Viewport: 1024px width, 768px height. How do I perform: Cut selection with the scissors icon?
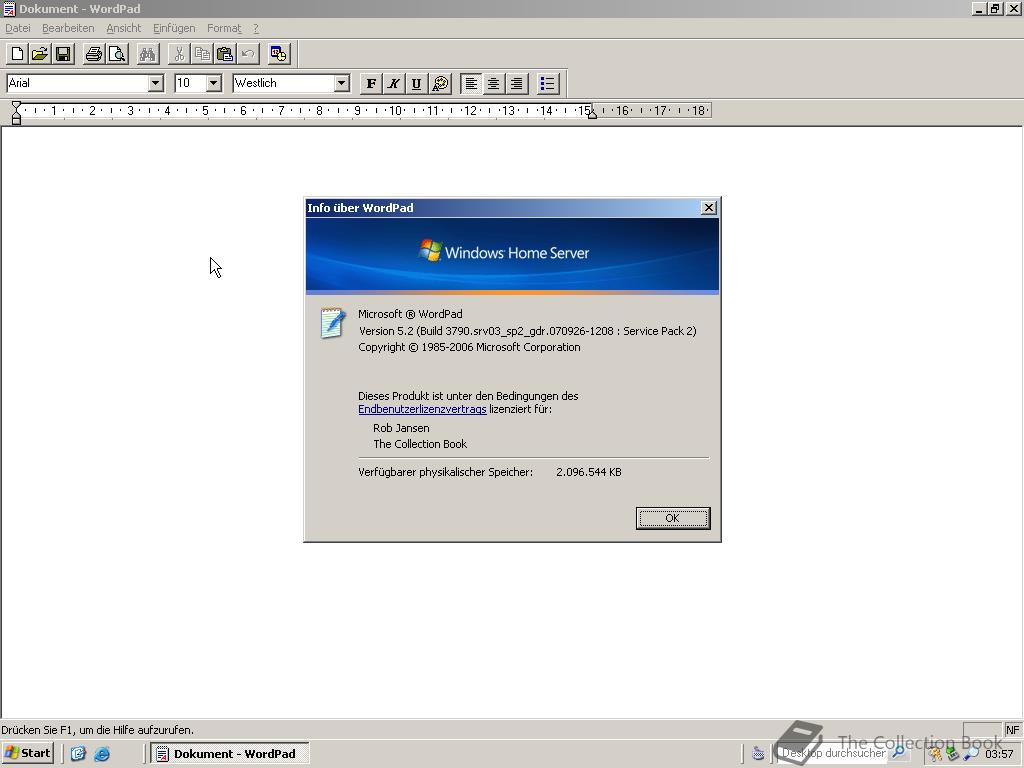pyautogui.click(x=179, y=54)
